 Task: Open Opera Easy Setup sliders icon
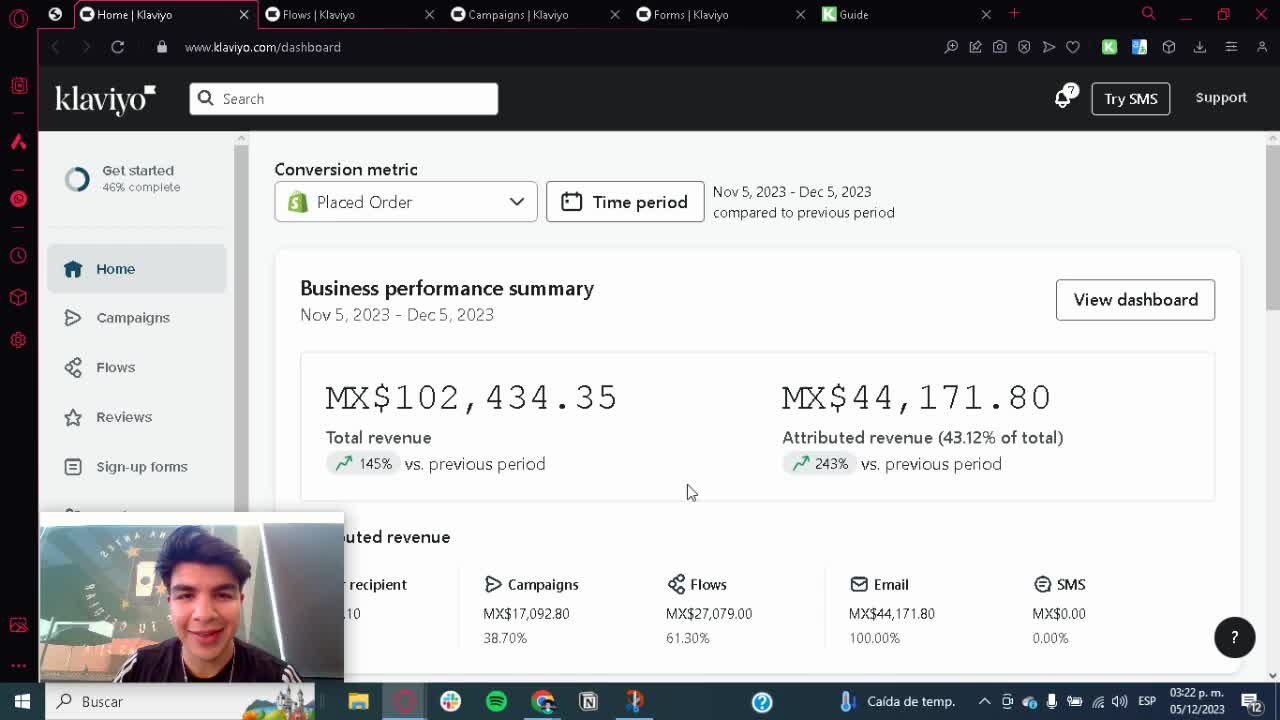[1231, 47]
